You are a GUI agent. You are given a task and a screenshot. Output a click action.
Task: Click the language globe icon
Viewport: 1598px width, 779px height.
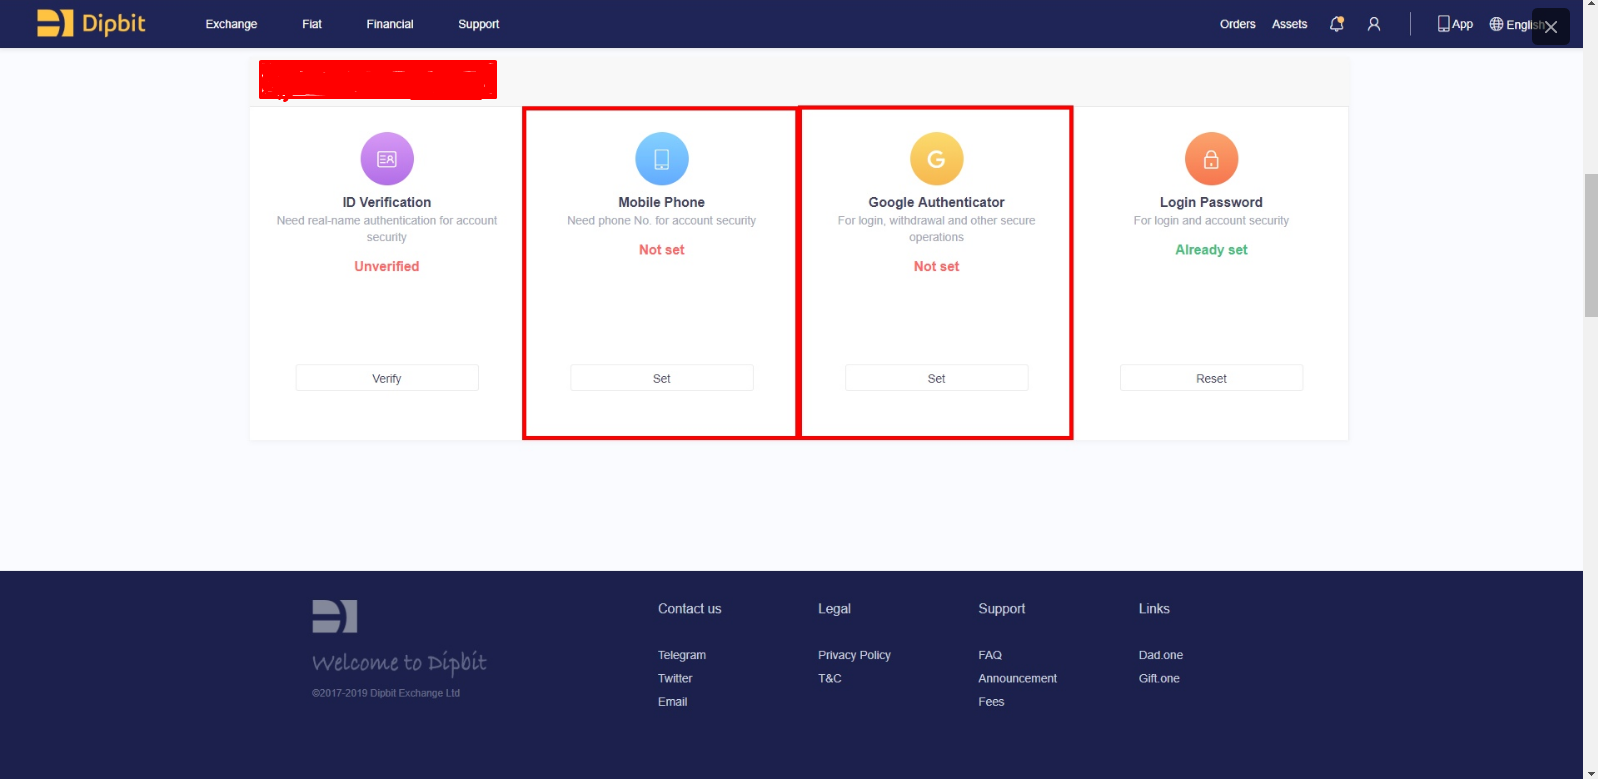(x=1496, y=24)
